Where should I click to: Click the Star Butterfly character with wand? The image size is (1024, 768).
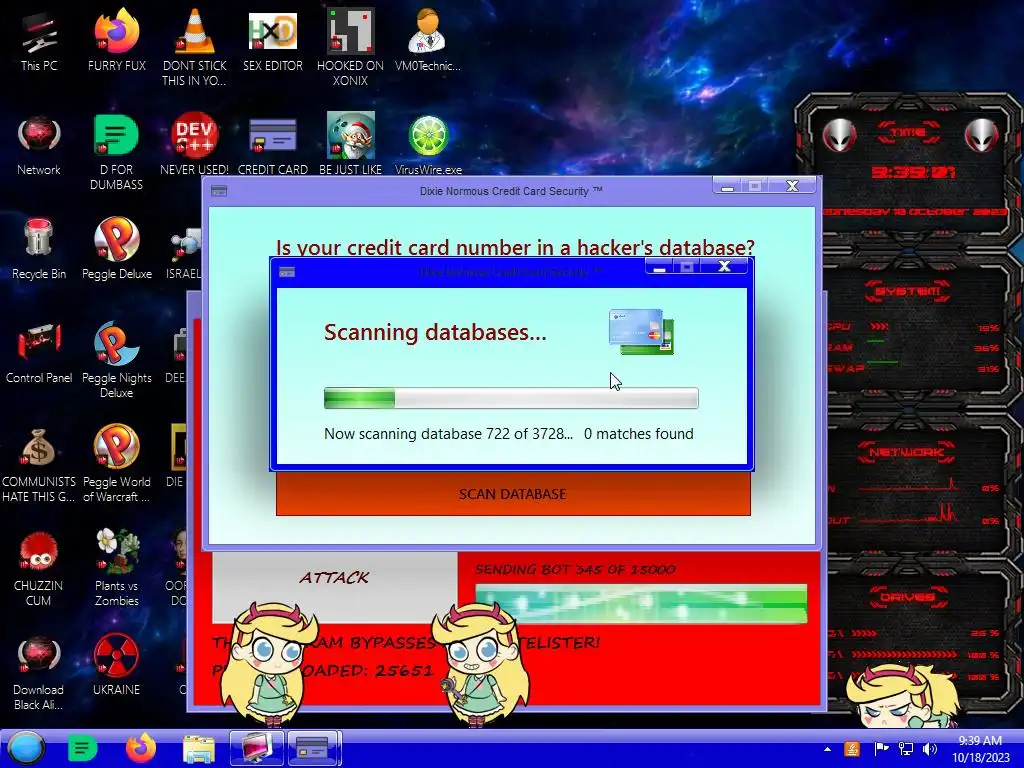pyautogui.click(x=480, y=663)
